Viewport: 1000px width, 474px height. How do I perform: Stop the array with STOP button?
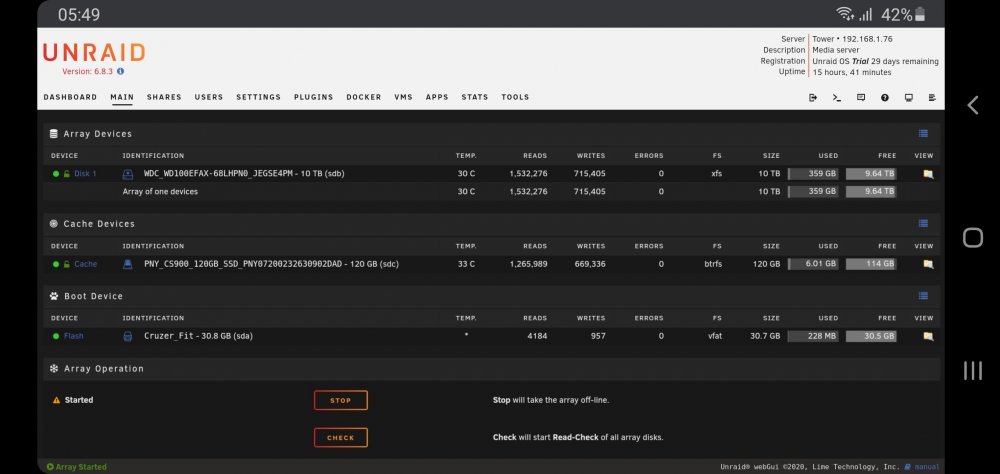pos(341,400)
